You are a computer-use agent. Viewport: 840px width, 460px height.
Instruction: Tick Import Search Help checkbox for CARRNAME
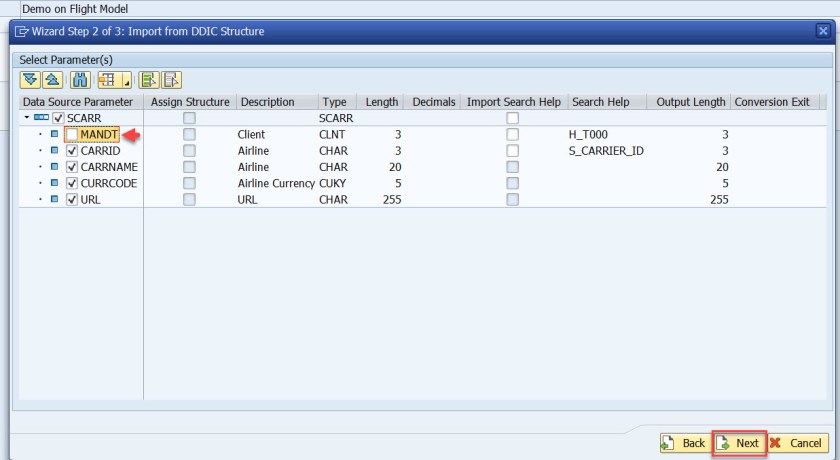tap(513, 167)
